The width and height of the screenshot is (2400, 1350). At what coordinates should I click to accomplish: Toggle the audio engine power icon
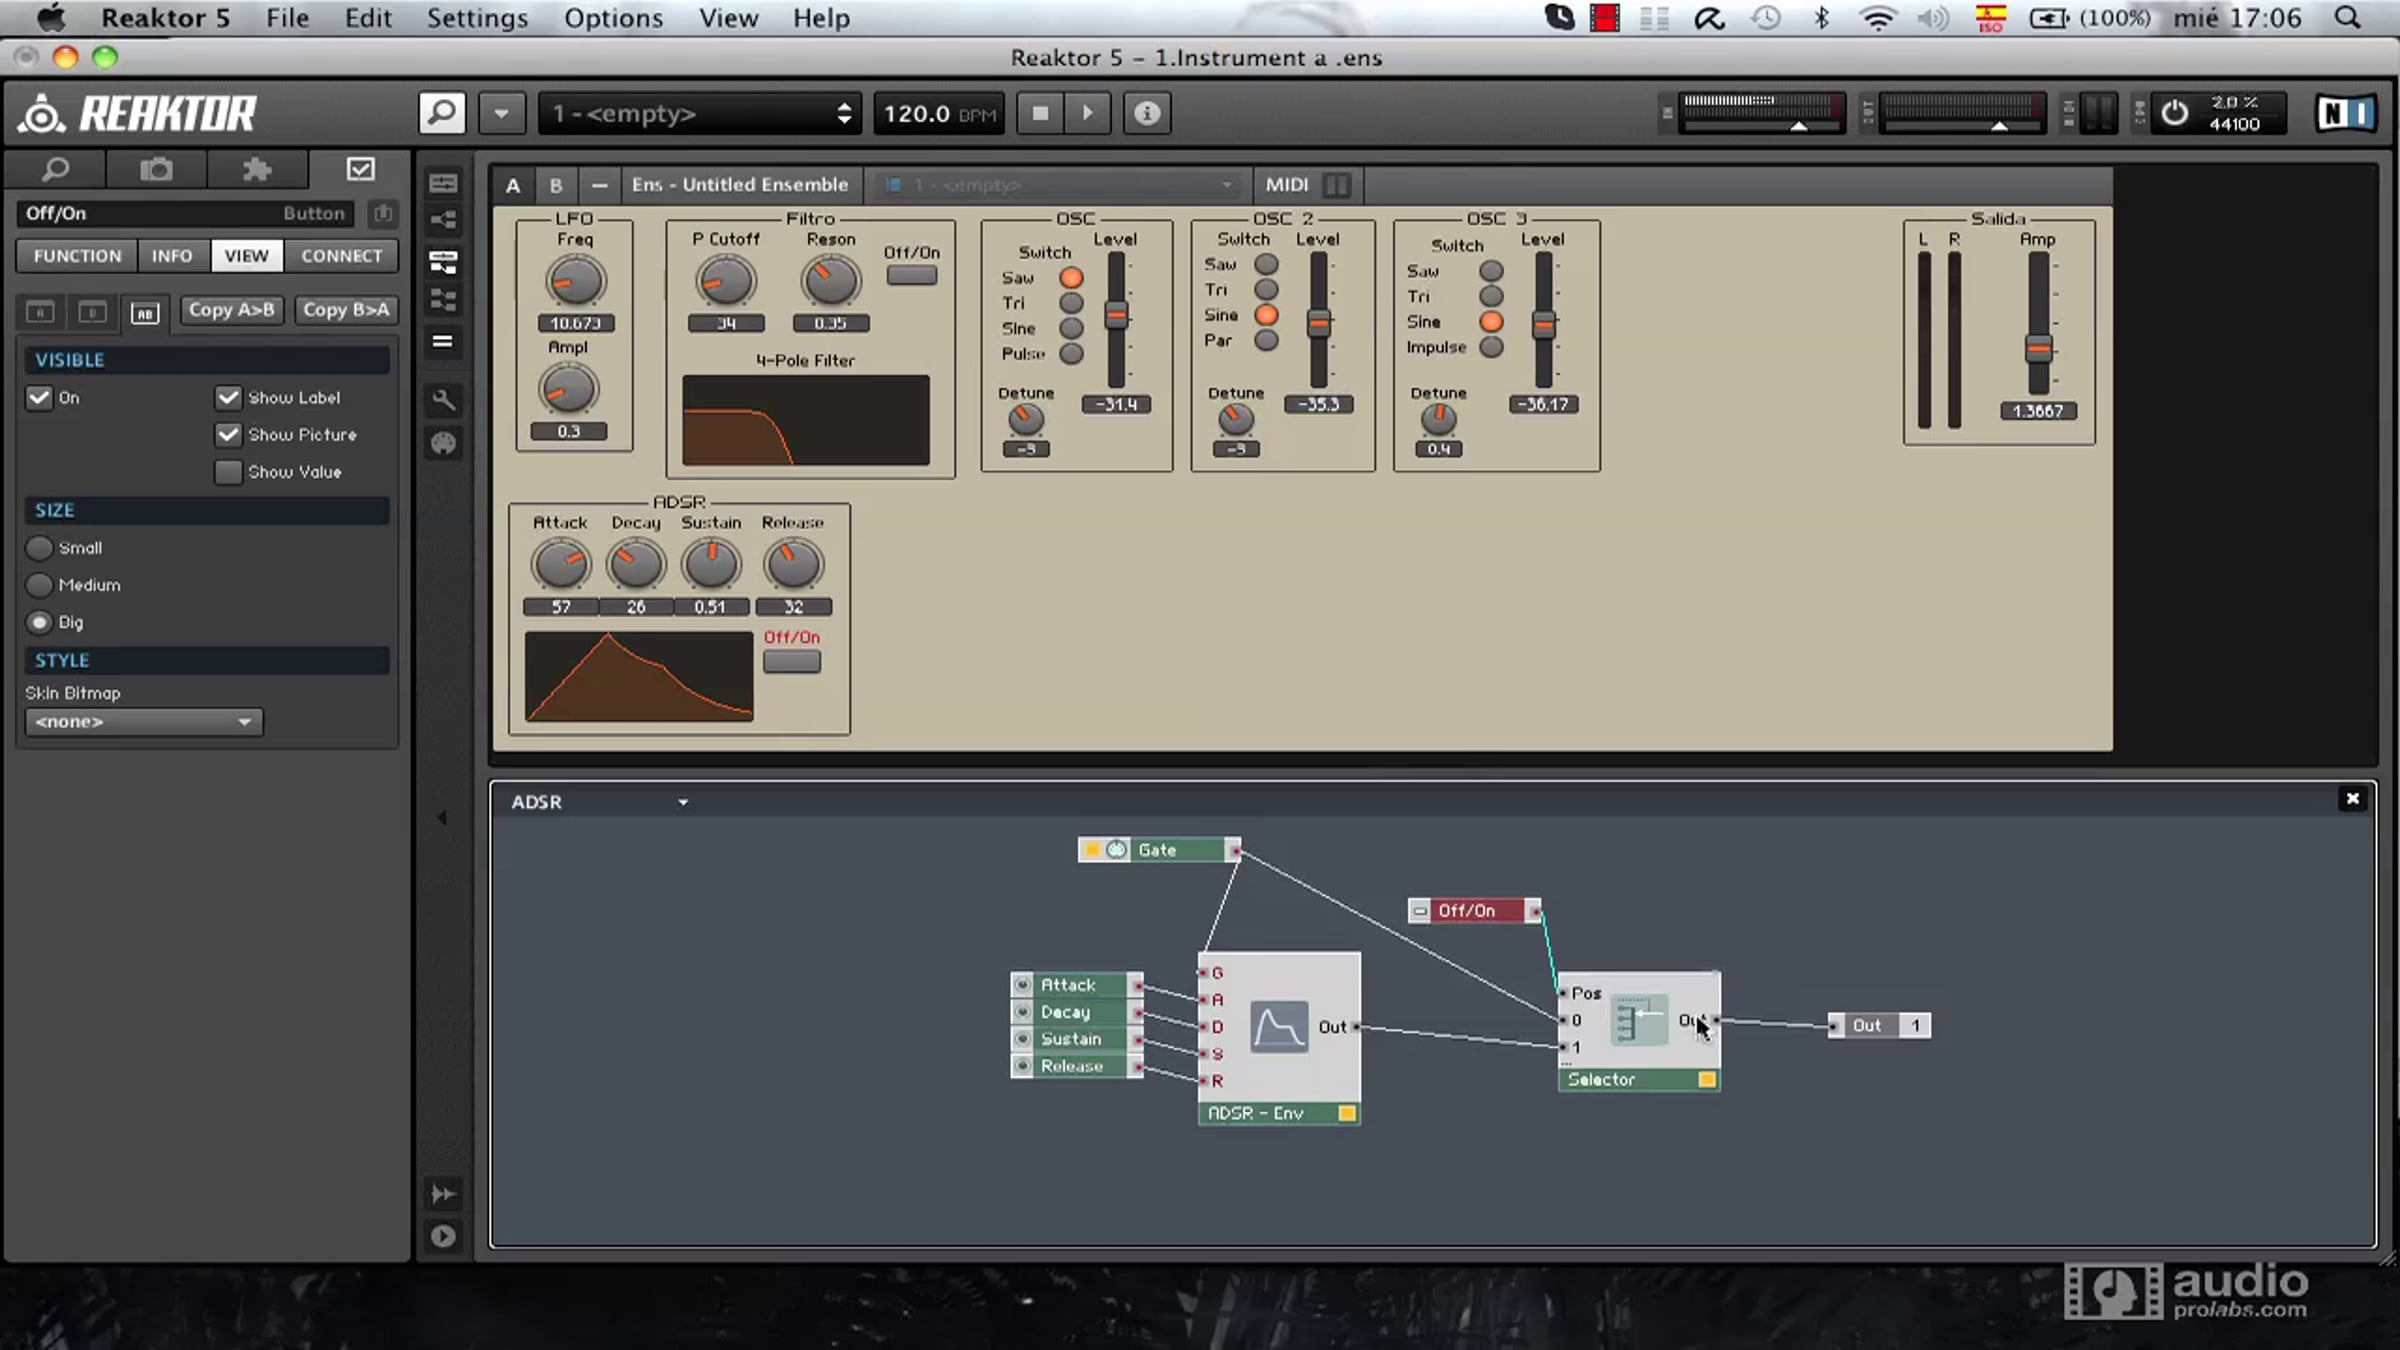(2174, 113)
